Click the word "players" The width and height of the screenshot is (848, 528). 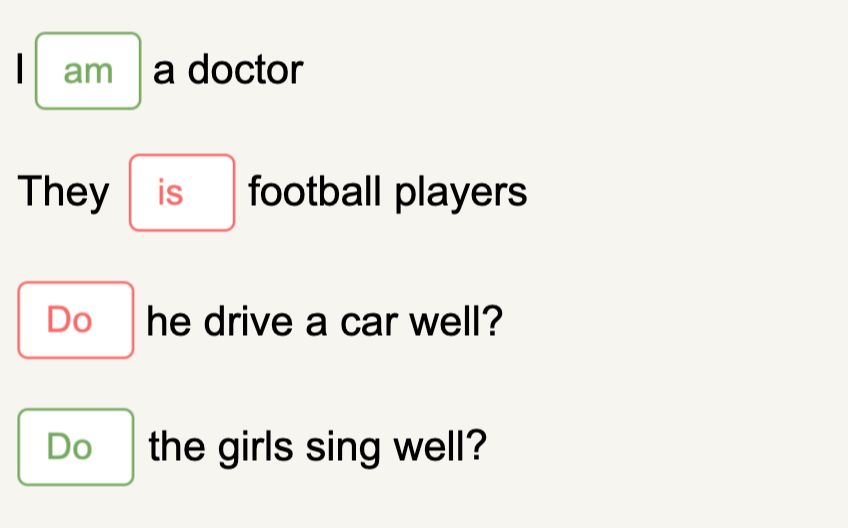pyautogui.click(x=460, y=192)
